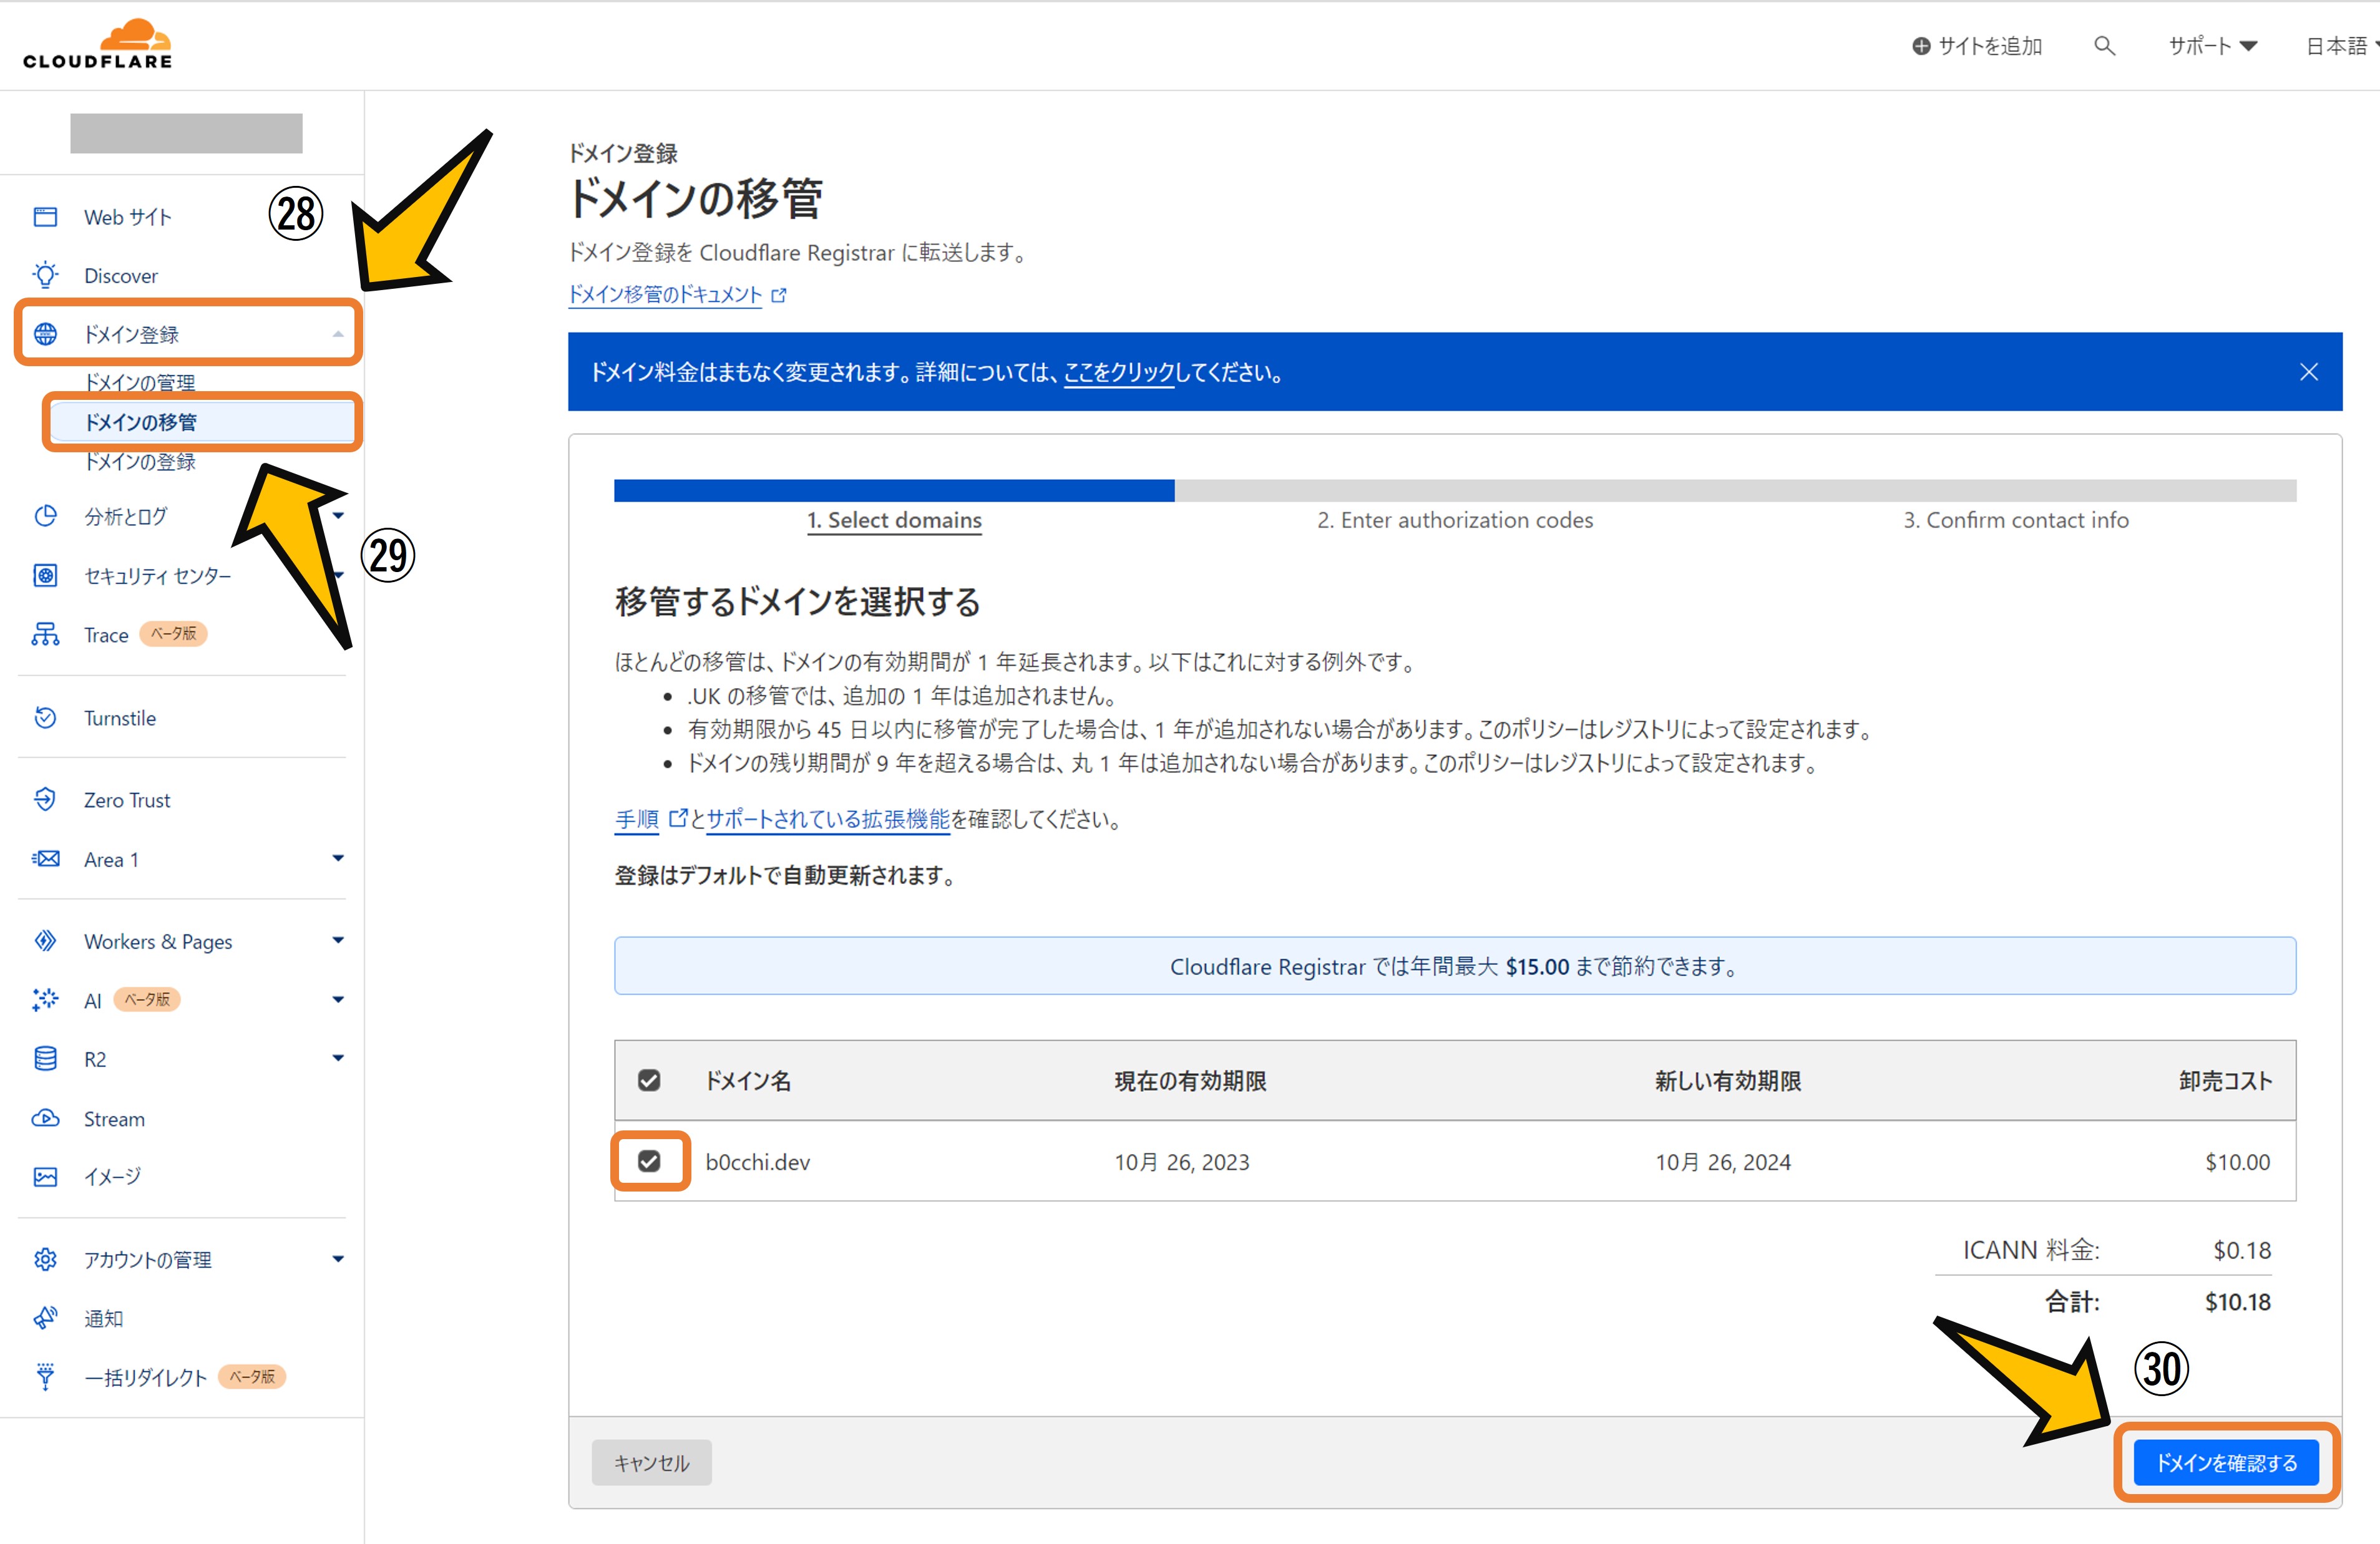
Task: Click the Discover lightbulb icon
Action: click(x=45, y=275)
